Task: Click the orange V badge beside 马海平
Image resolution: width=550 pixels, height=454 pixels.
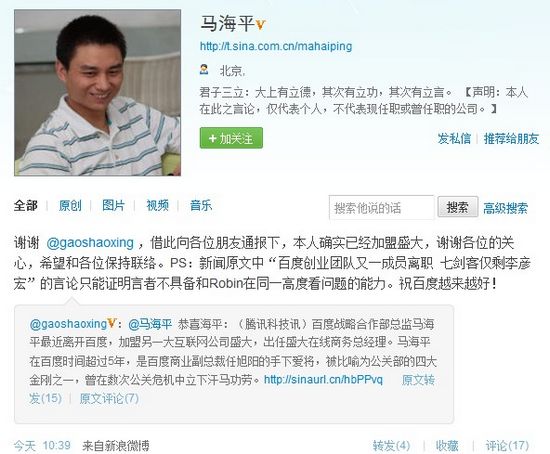Action: (261, 25)
